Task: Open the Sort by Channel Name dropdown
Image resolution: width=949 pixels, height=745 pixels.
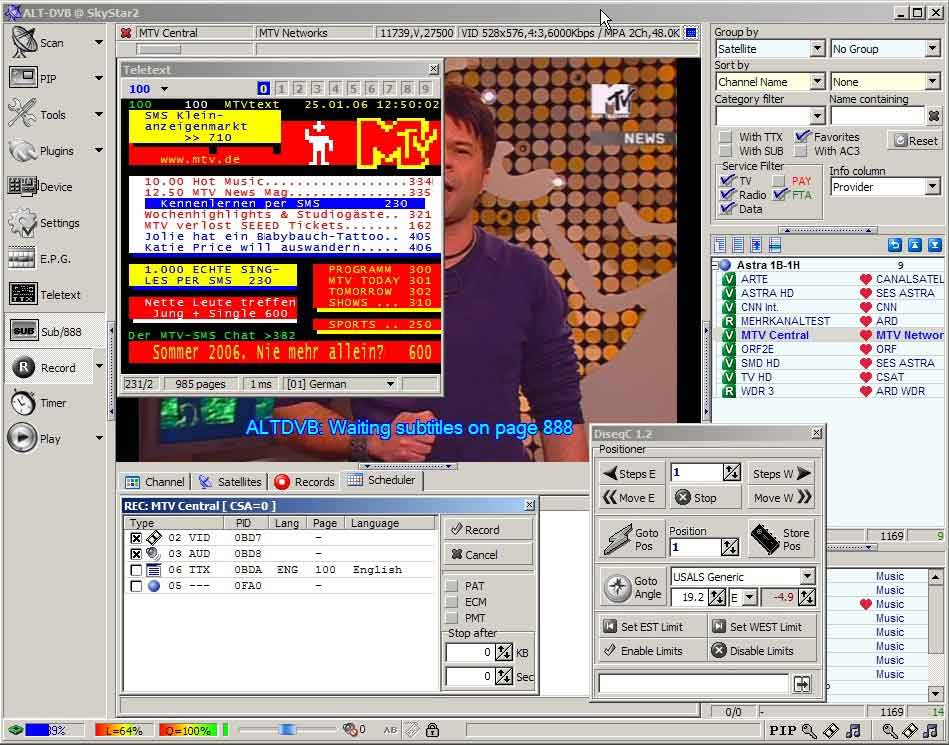Action: click(817, 82)
